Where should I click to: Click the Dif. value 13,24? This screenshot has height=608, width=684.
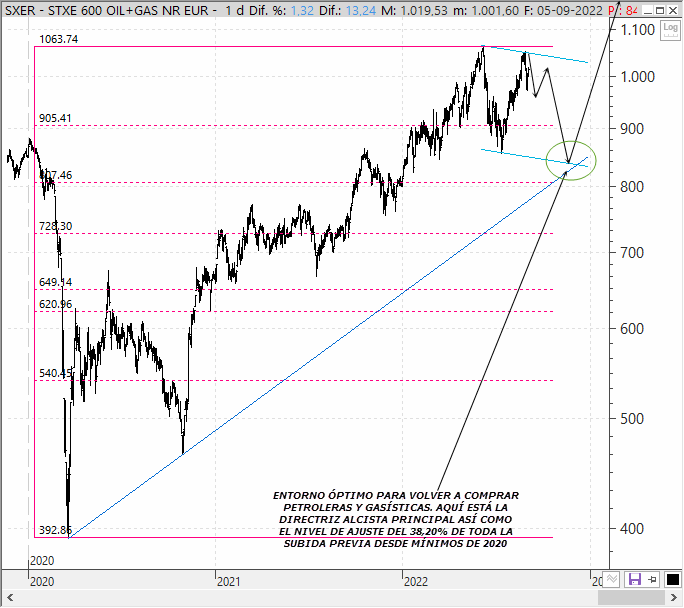click(x=361, y=10)
